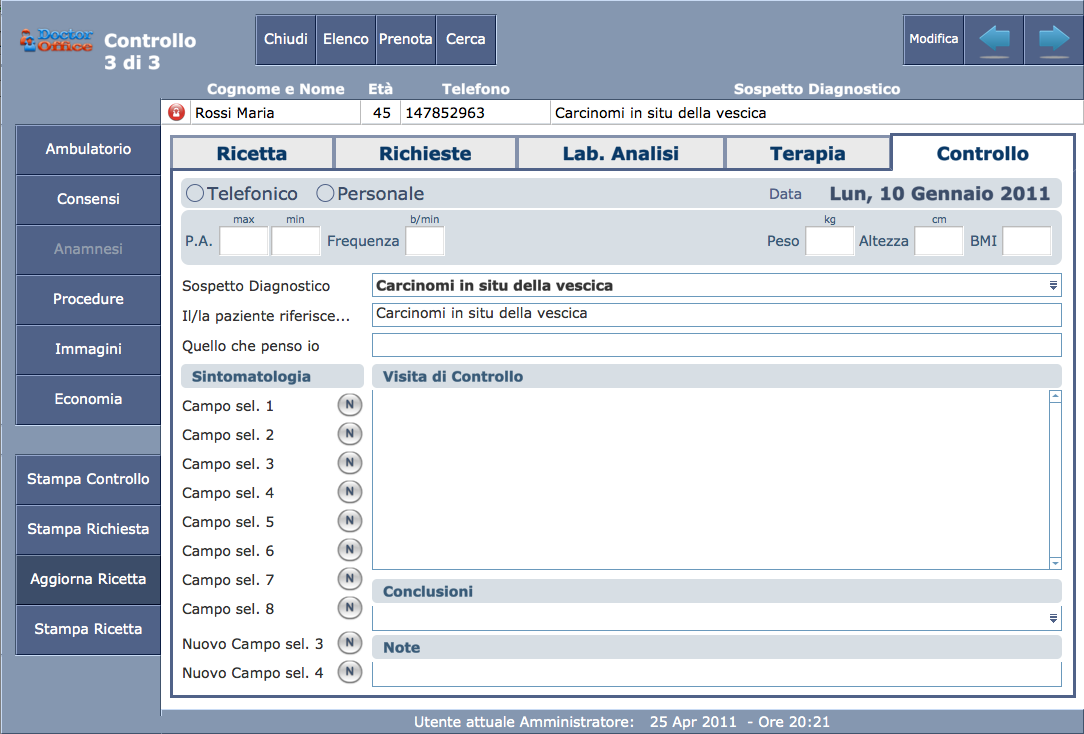Click the Il/la paziente riferisce field
Viewport: 1084px width, 734px height.
(x=717, y=314)
